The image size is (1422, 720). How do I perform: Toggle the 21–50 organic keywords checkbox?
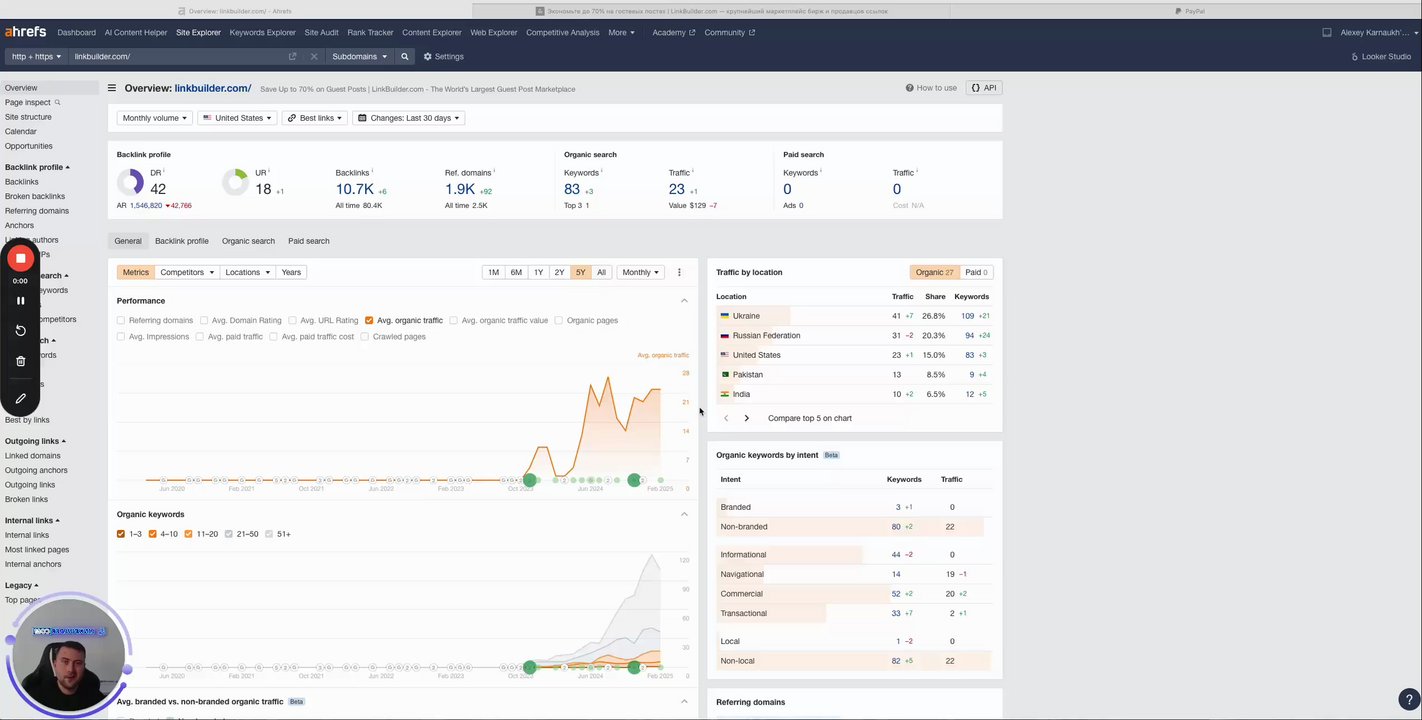[x=229, y=534]
